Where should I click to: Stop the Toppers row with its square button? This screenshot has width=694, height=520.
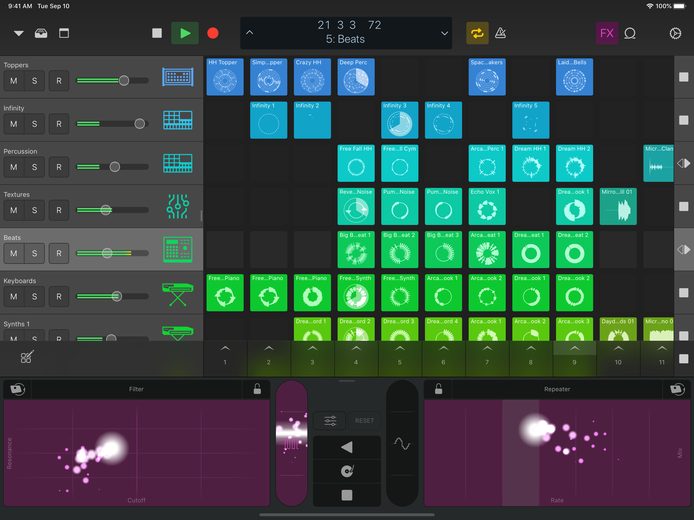(x=684, y=77)
